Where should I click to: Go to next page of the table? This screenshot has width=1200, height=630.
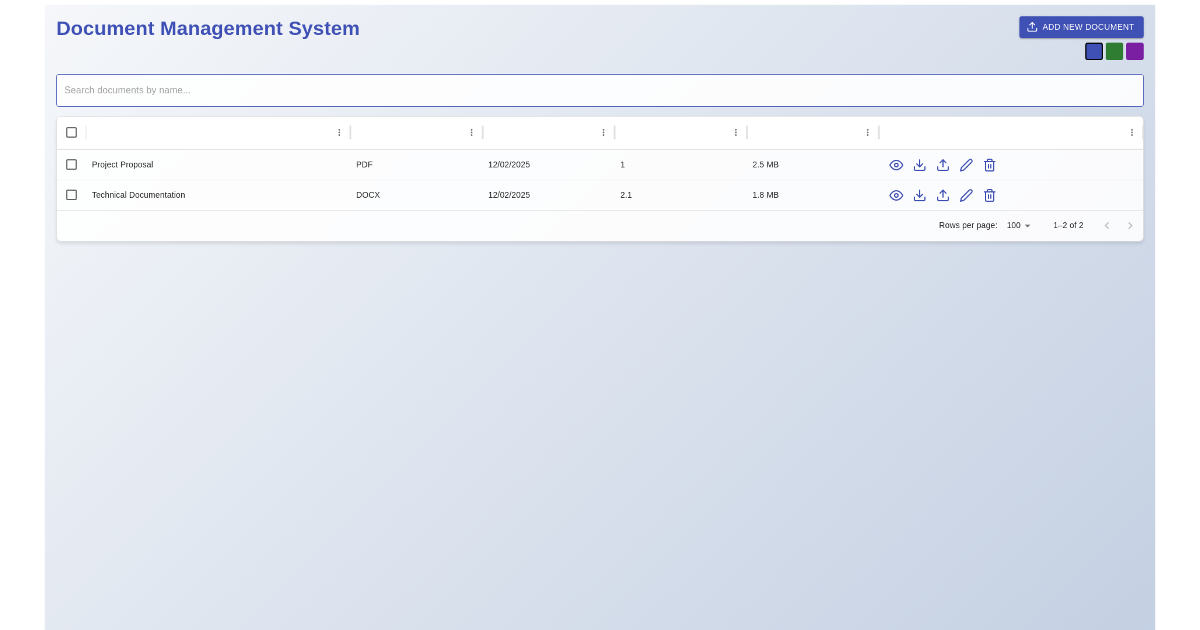1130,226
